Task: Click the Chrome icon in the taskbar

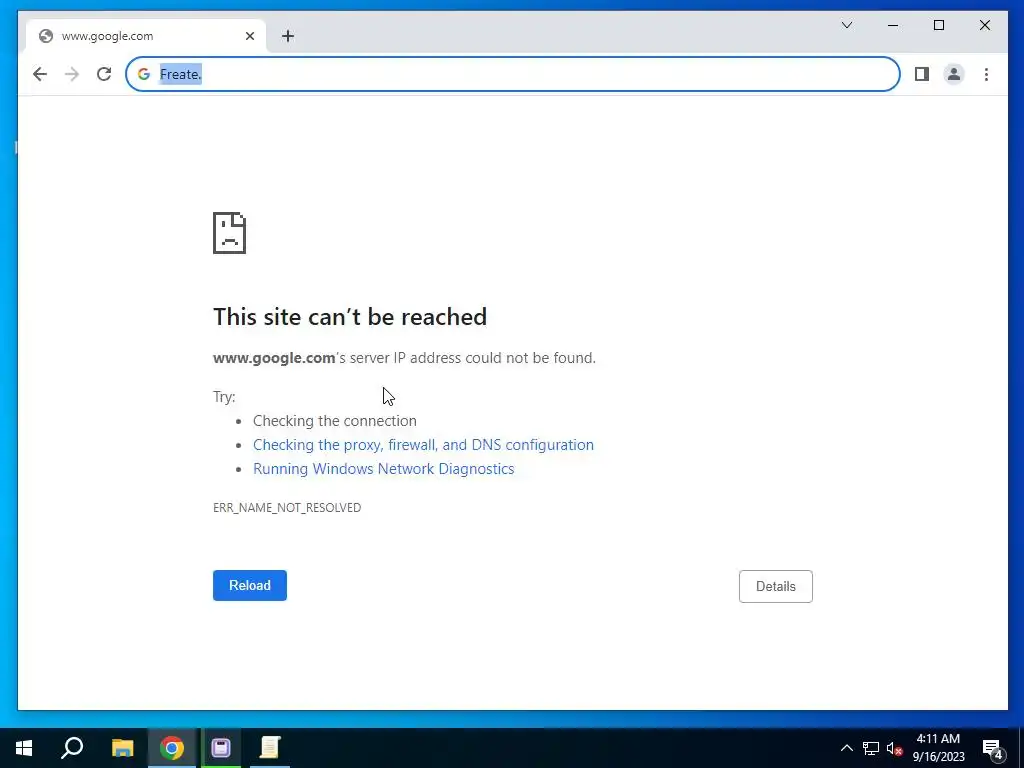Action: point(172,748)
